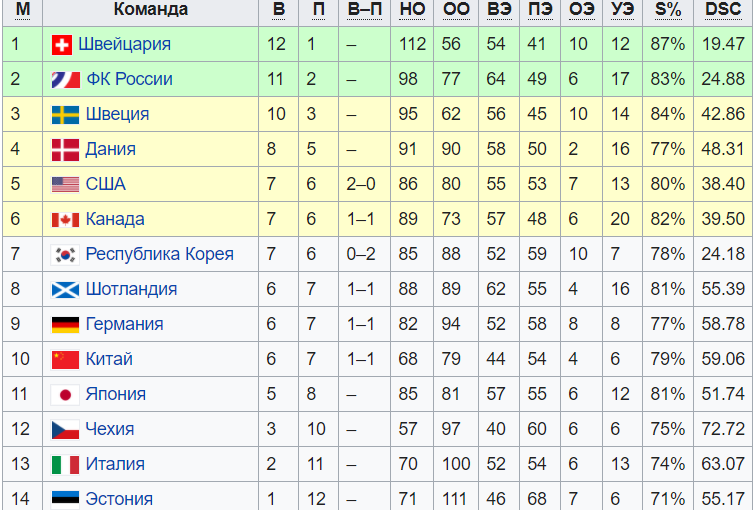Open the Германия team link
The image size is (756, 510).
[124, 324]
